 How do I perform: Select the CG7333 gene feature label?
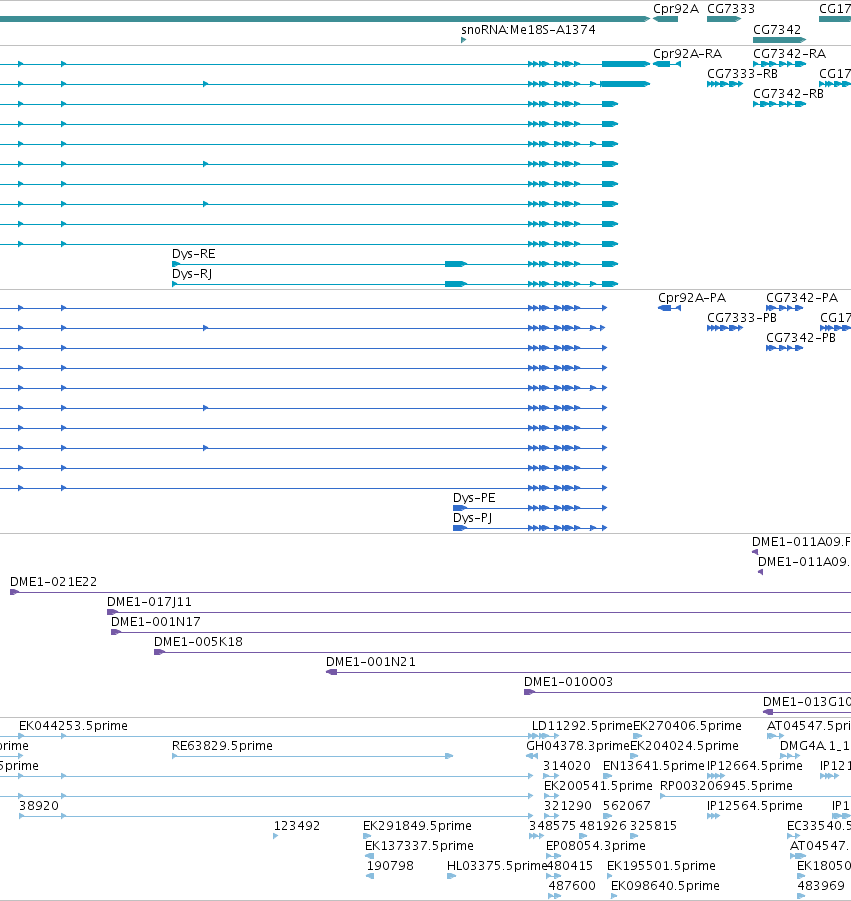730,9
